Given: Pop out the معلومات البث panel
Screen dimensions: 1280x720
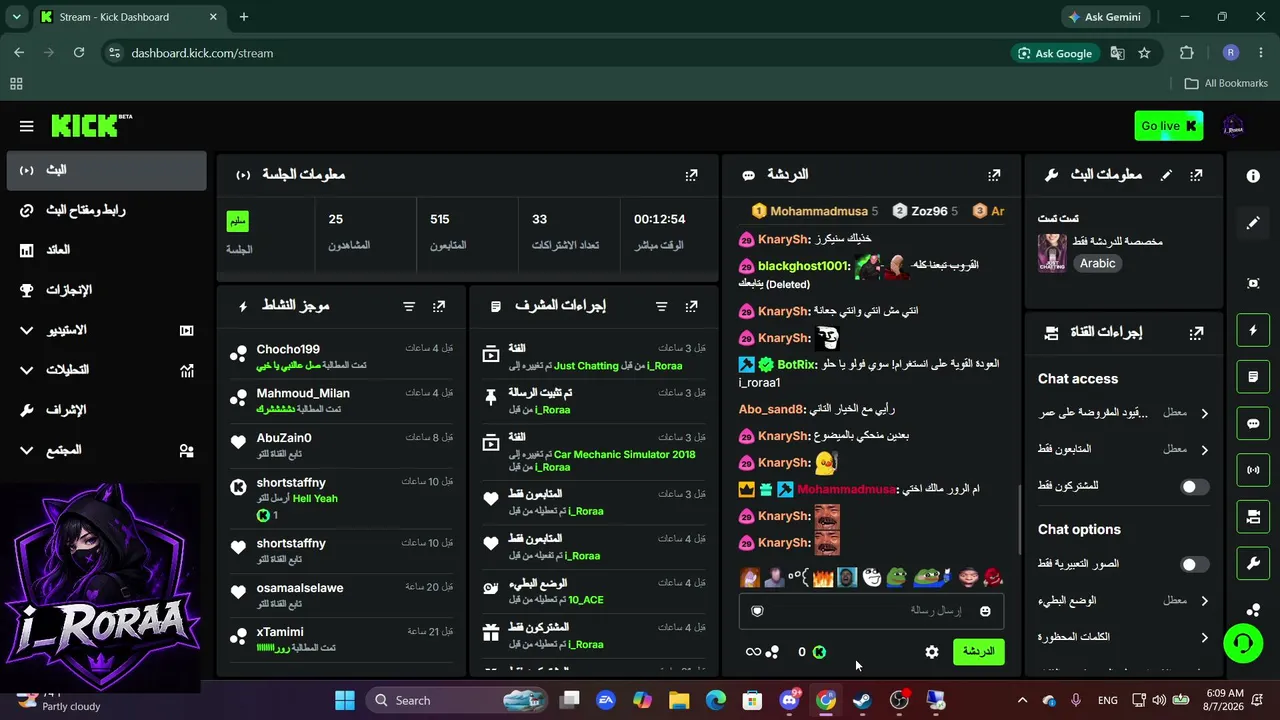Looking at the screenshot, I should click(1196, 175).
